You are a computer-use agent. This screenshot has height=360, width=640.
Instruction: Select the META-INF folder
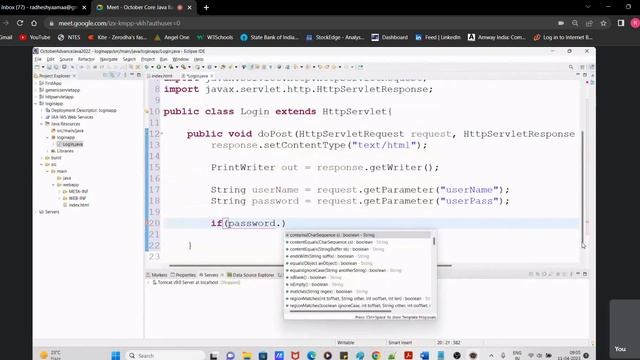pos(75,191)
